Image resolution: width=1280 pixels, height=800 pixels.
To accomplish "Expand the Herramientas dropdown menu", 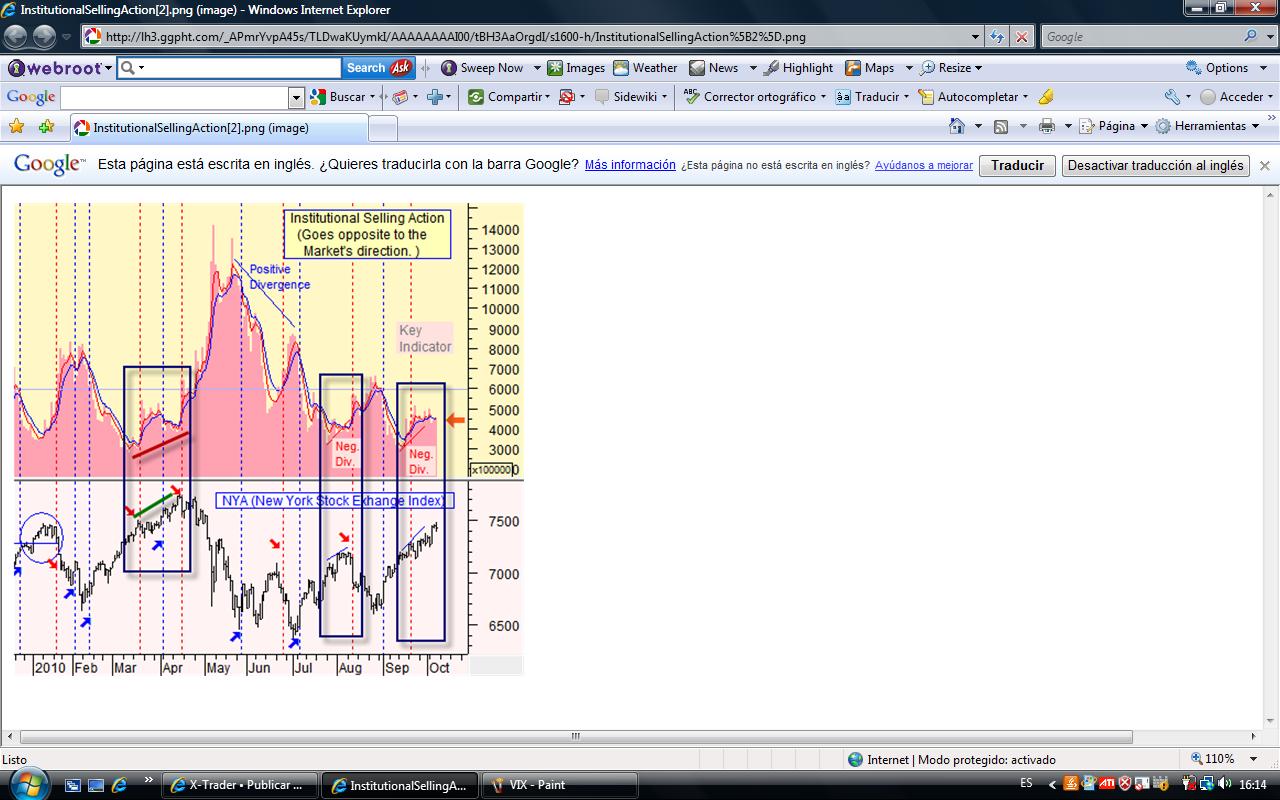I will (x=1208, y=126).
